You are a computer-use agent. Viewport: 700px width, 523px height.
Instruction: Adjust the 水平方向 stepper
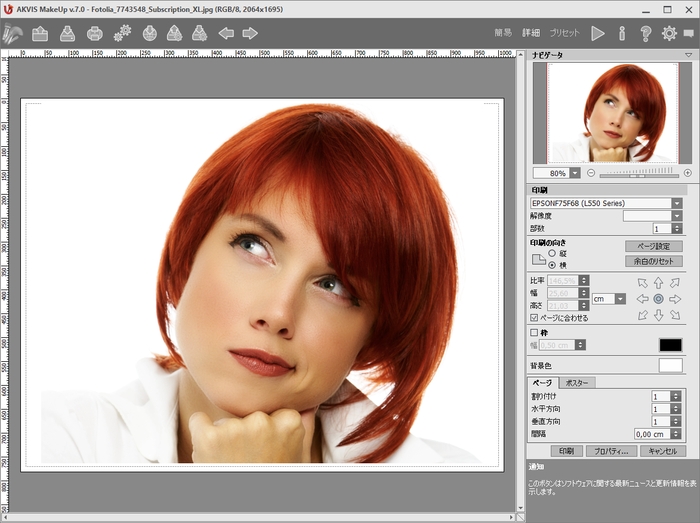tap(675, 409)
